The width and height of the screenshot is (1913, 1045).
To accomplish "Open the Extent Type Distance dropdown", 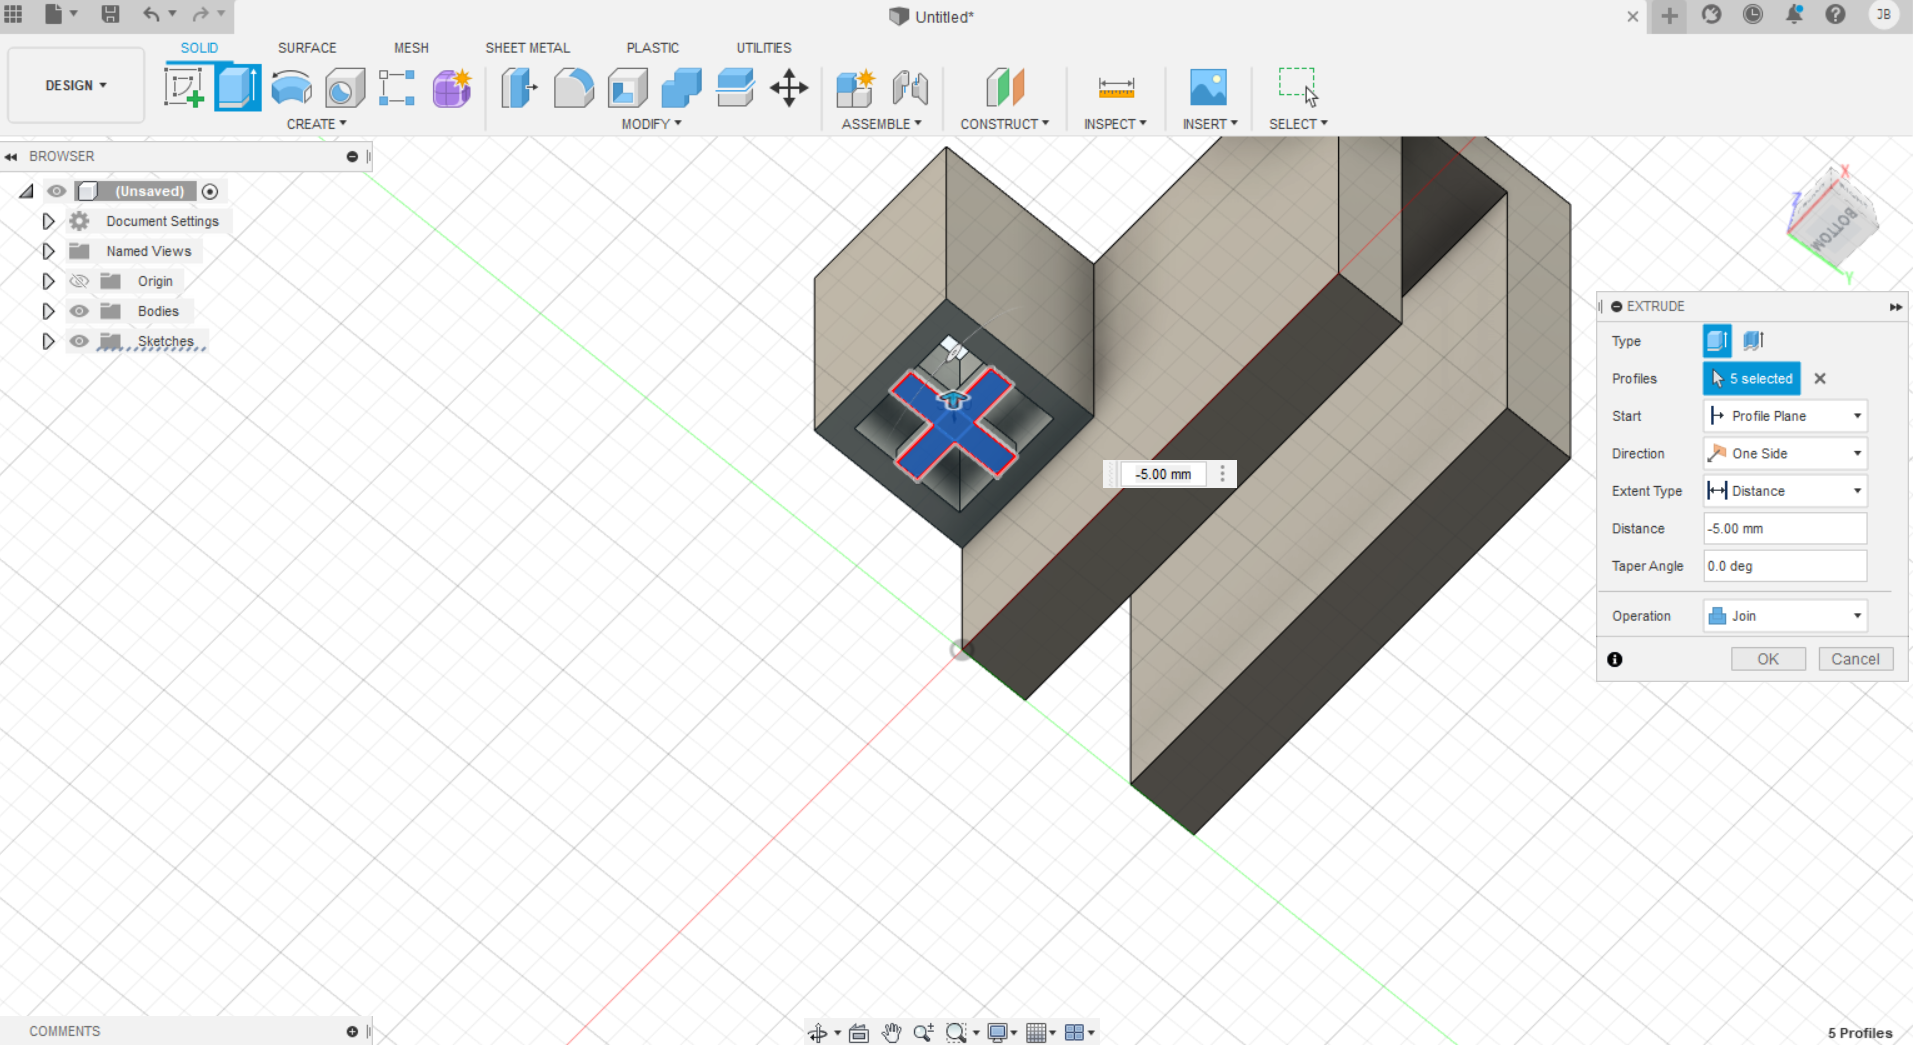I will click(1785, 491).
